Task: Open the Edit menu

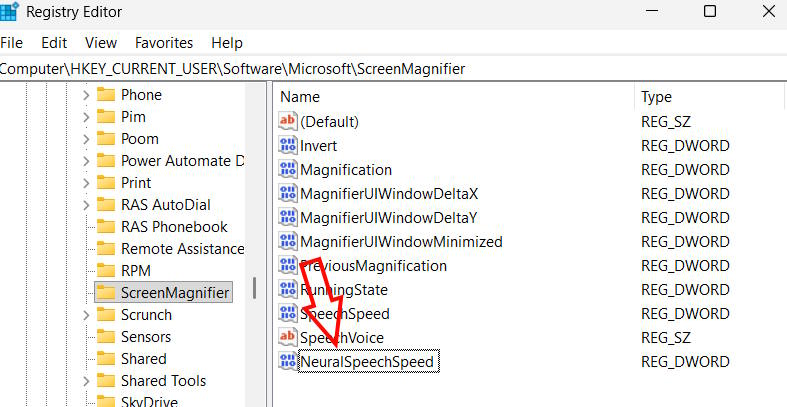Action: (x=54, y=43)
